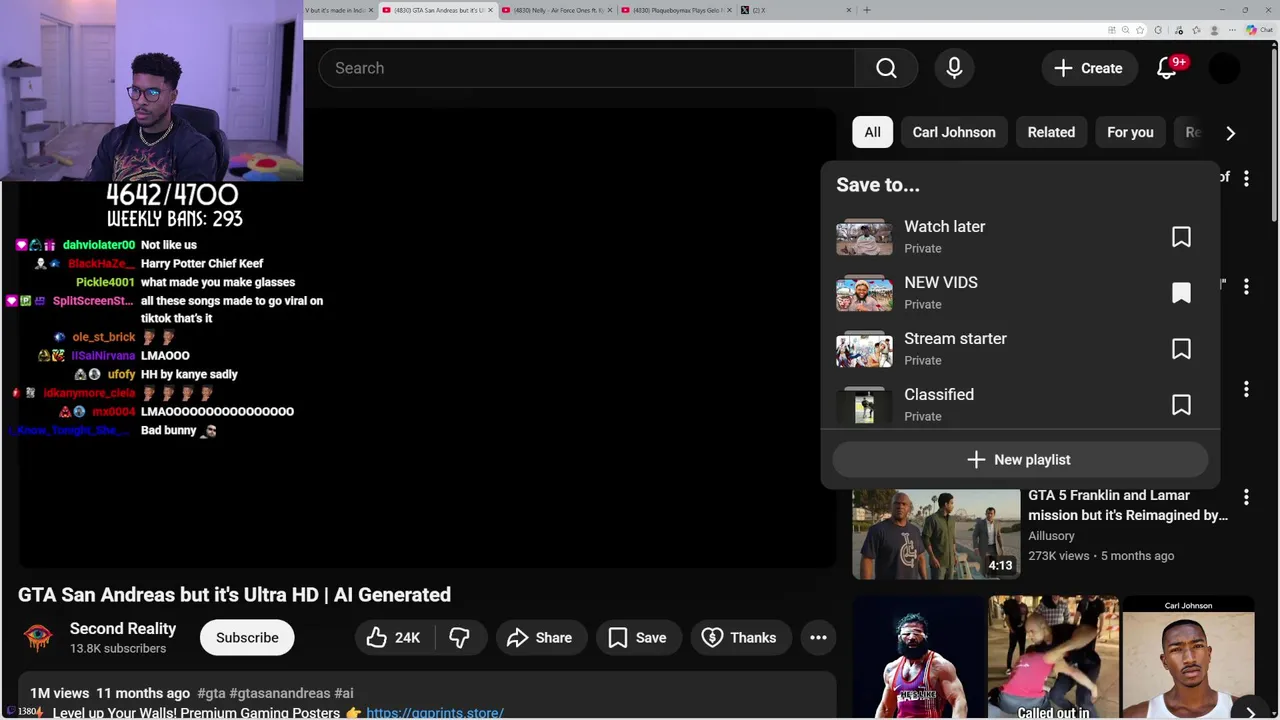Toggle Stream starter playlist bookmark
This screenshot has height=720, width=1280.
[x=1181, y=349]
